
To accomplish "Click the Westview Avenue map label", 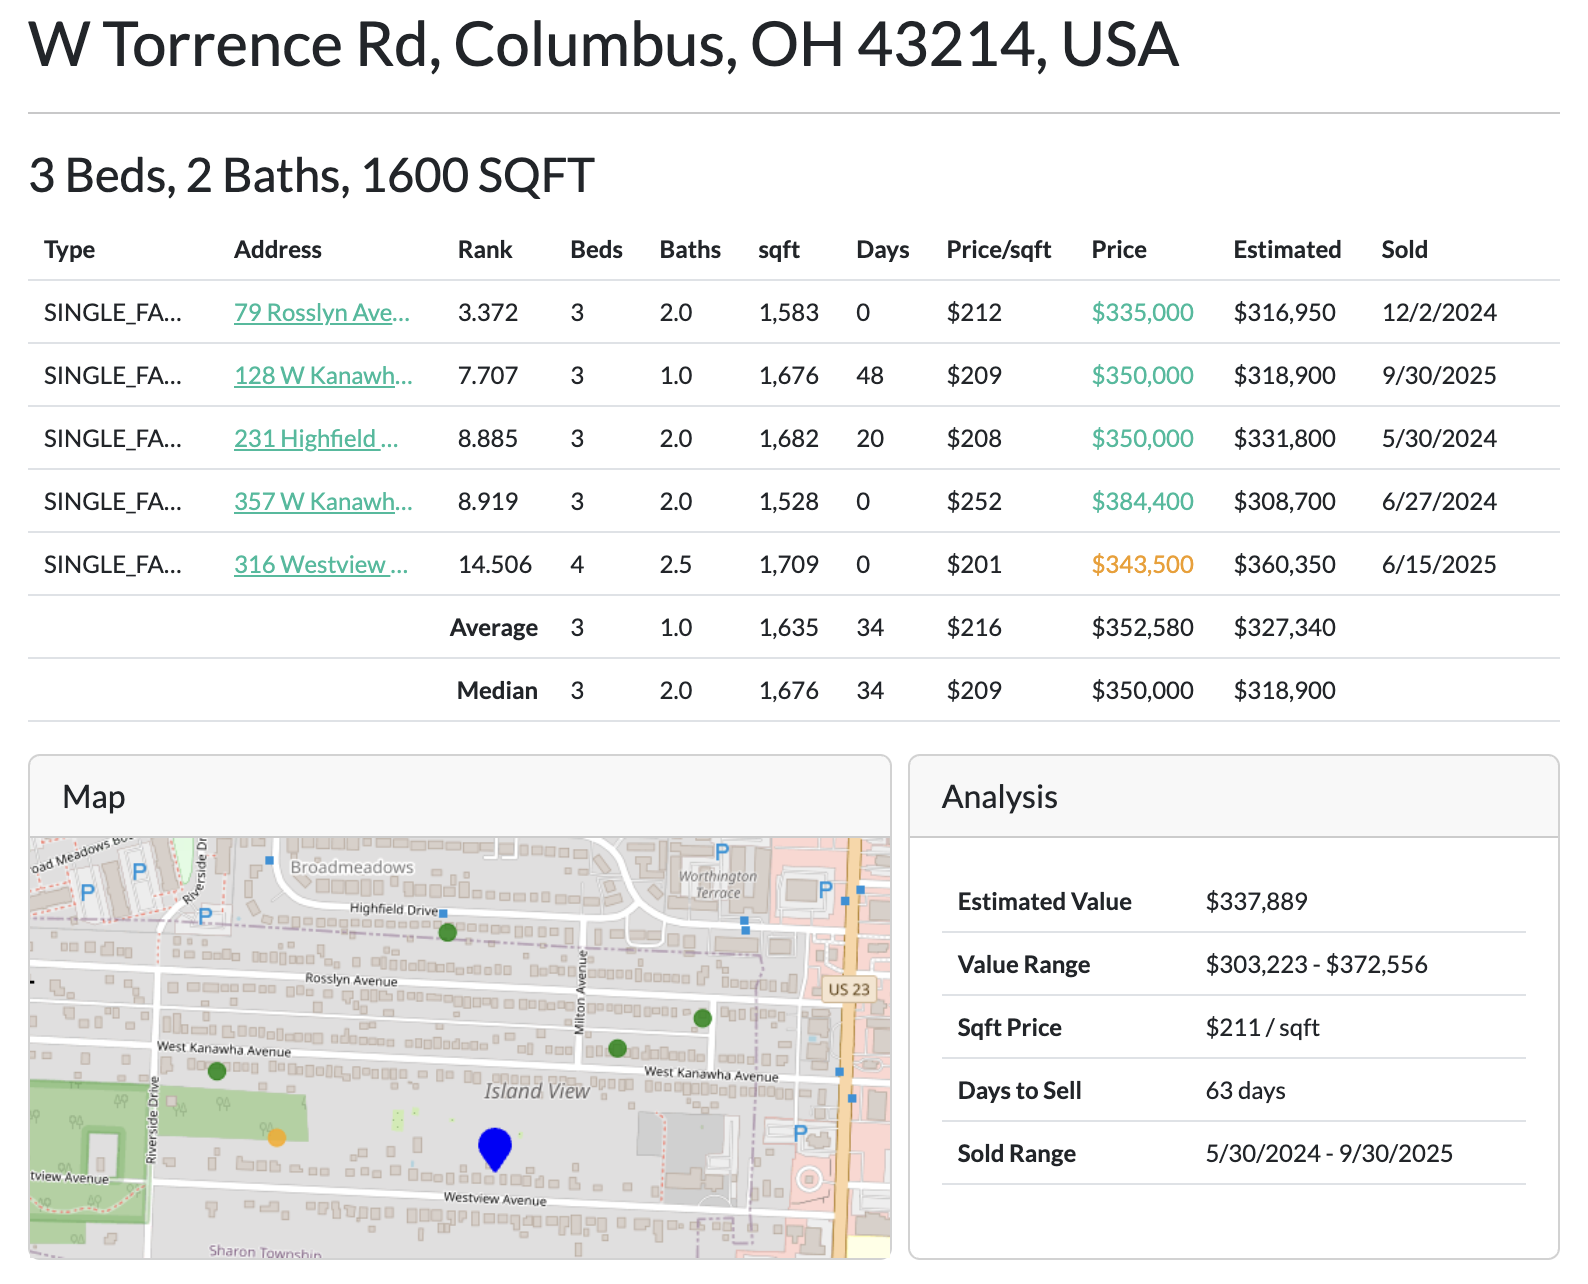I will click(x=495, y=1198).
